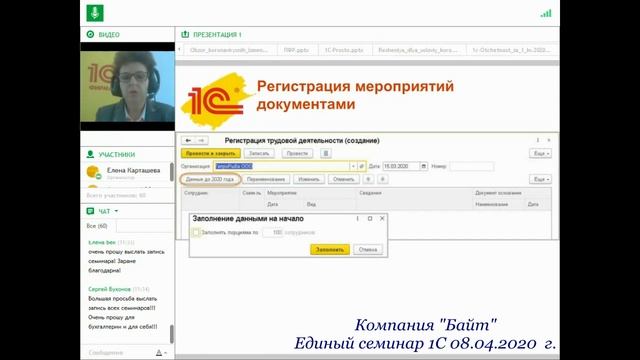640x360 pixels.
Task: Click the Изменить button
Action: tap(309, 179)
